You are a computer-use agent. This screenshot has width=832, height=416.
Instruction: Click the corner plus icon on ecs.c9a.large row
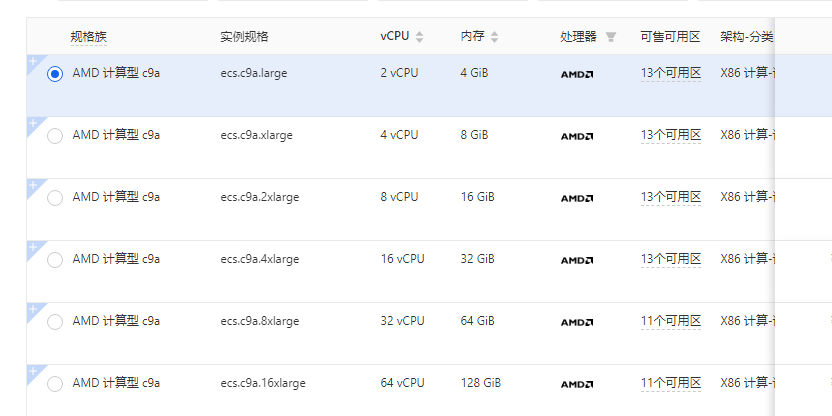point(32,61)
